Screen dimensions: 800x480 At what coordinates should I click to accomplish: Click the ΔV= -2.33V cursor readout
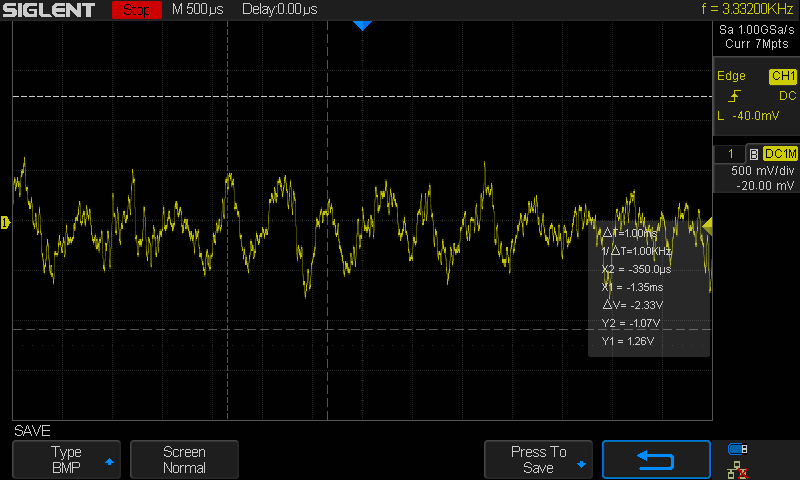pyautogui.click(x=633, y=305)
